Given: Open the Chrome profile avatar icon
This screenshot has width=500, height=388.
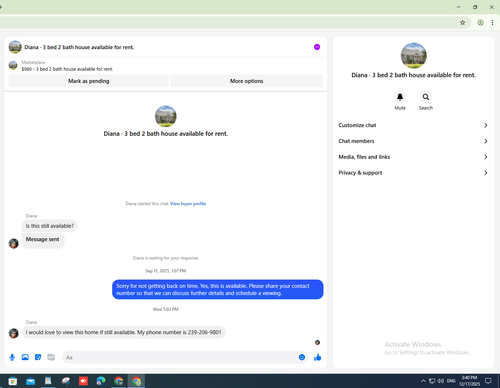Looking at the screenshot, I should coord(480,23).
